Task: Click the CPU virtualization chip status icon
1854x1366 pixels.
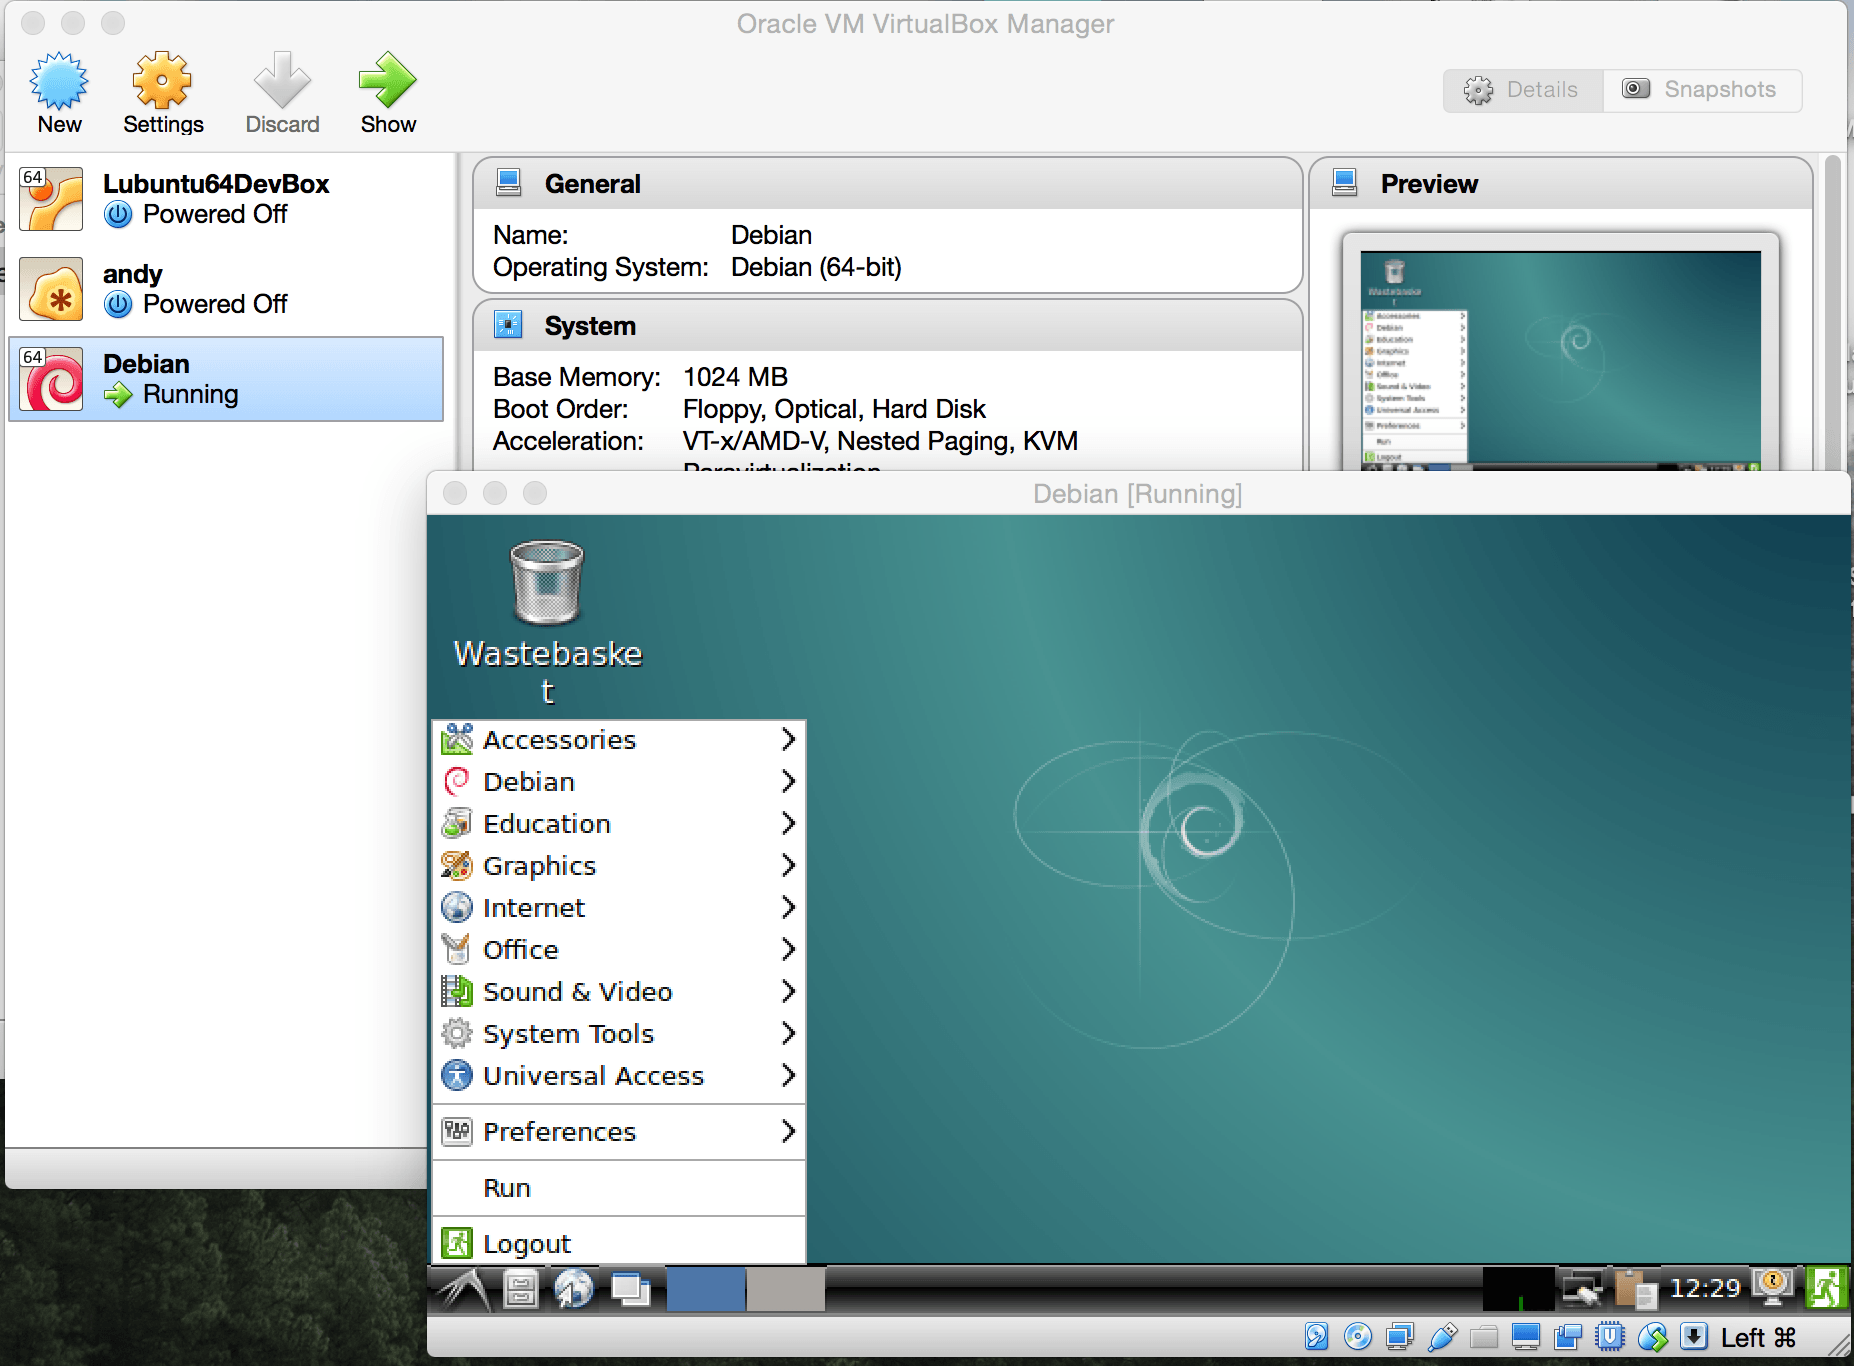Action: point(1610,1336)
